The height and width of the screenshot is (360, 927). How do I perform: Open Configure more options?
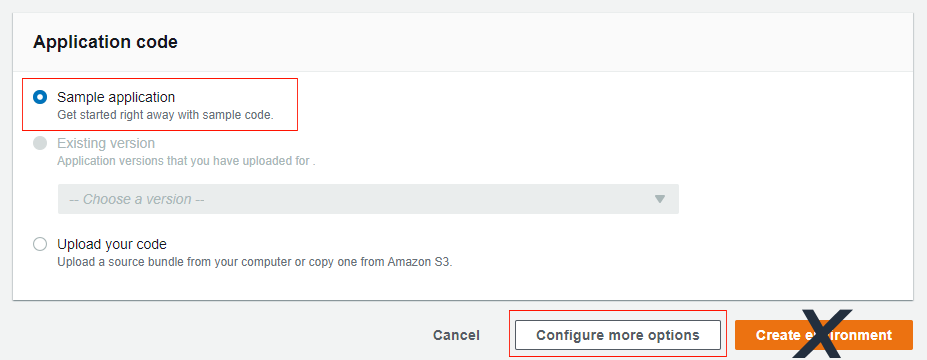tap(618, 335)
